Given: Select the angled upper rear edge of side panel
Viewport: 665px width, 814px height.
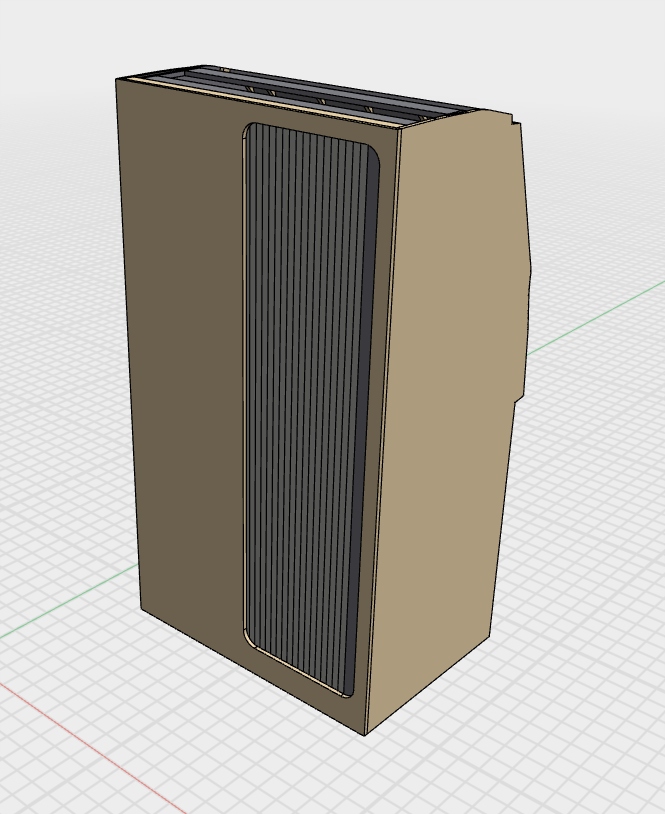Looking at the screenshot, I should (524, 200).
